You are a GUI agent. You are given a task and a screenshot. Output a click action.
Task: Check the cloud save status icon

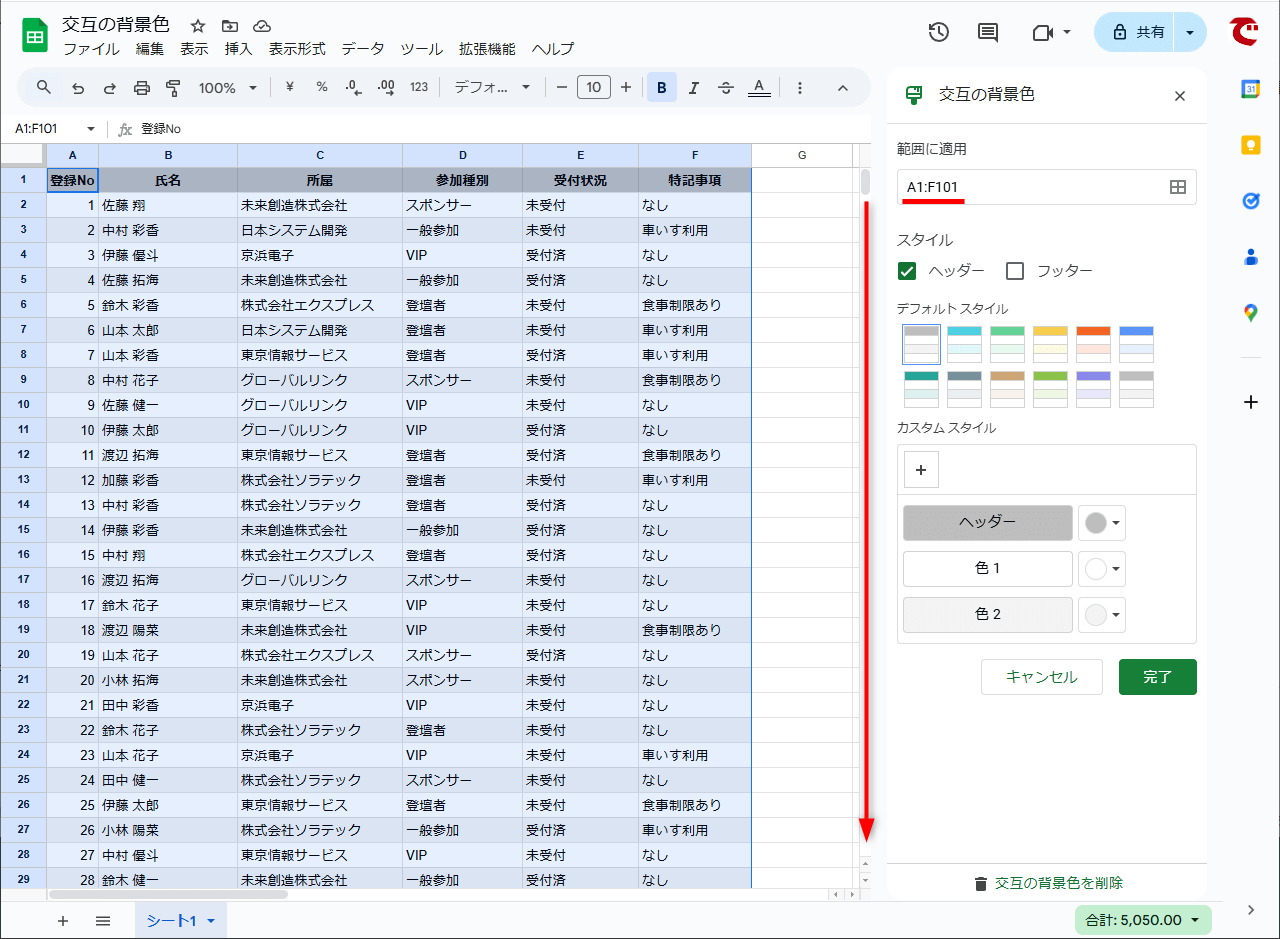pyautogui.click(x=262, y=26)
